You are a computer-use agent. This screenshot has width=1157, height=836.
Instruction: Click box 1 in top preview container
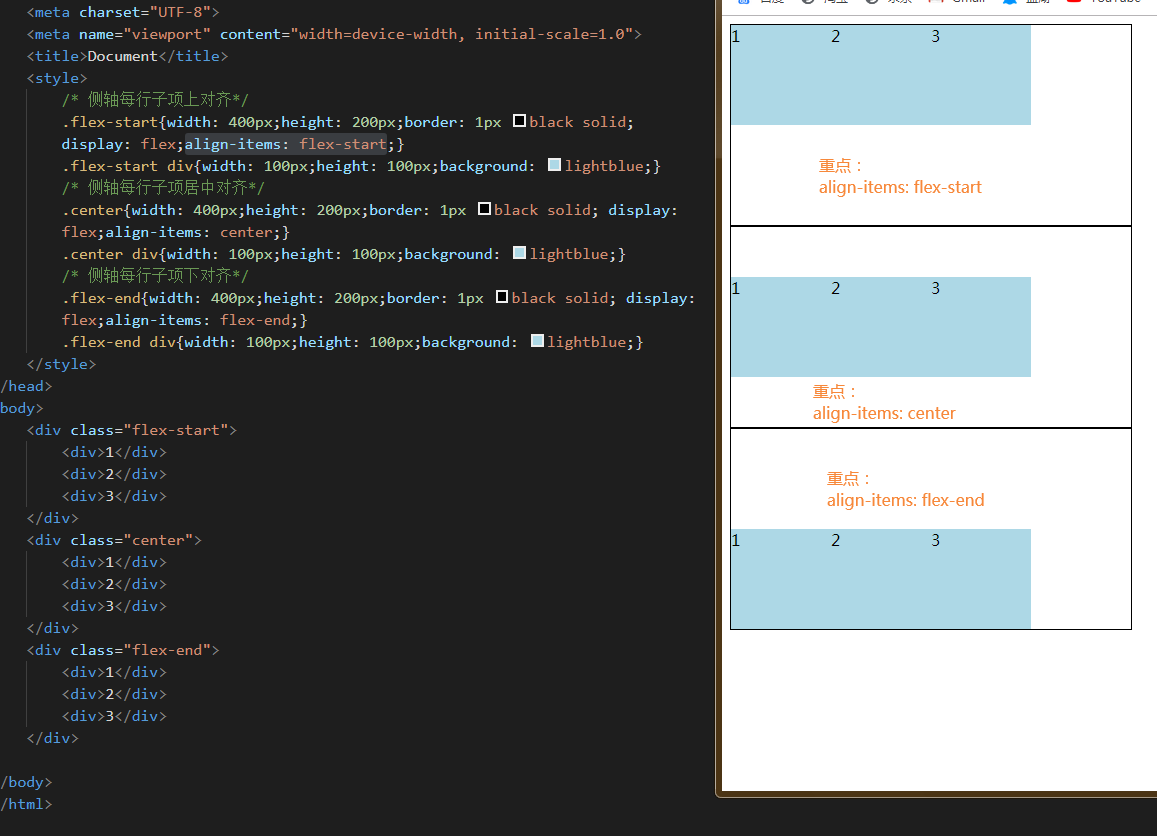[781, 75]
